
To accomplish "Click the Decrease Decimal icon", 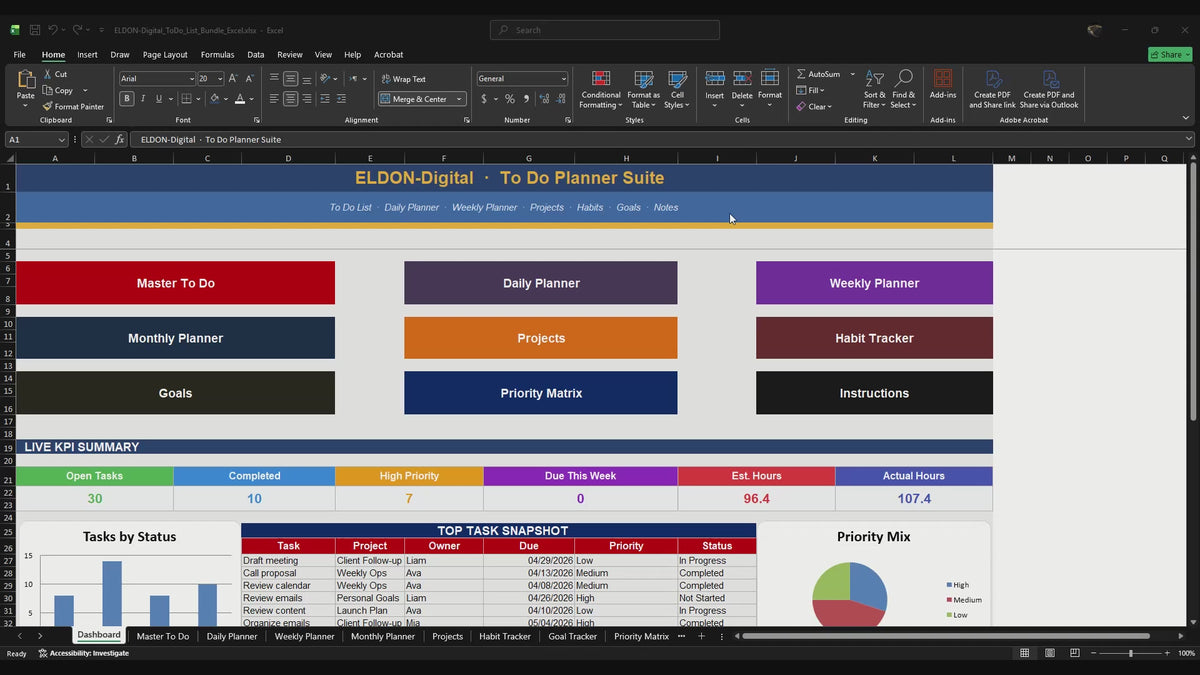I will click(562, 99).
